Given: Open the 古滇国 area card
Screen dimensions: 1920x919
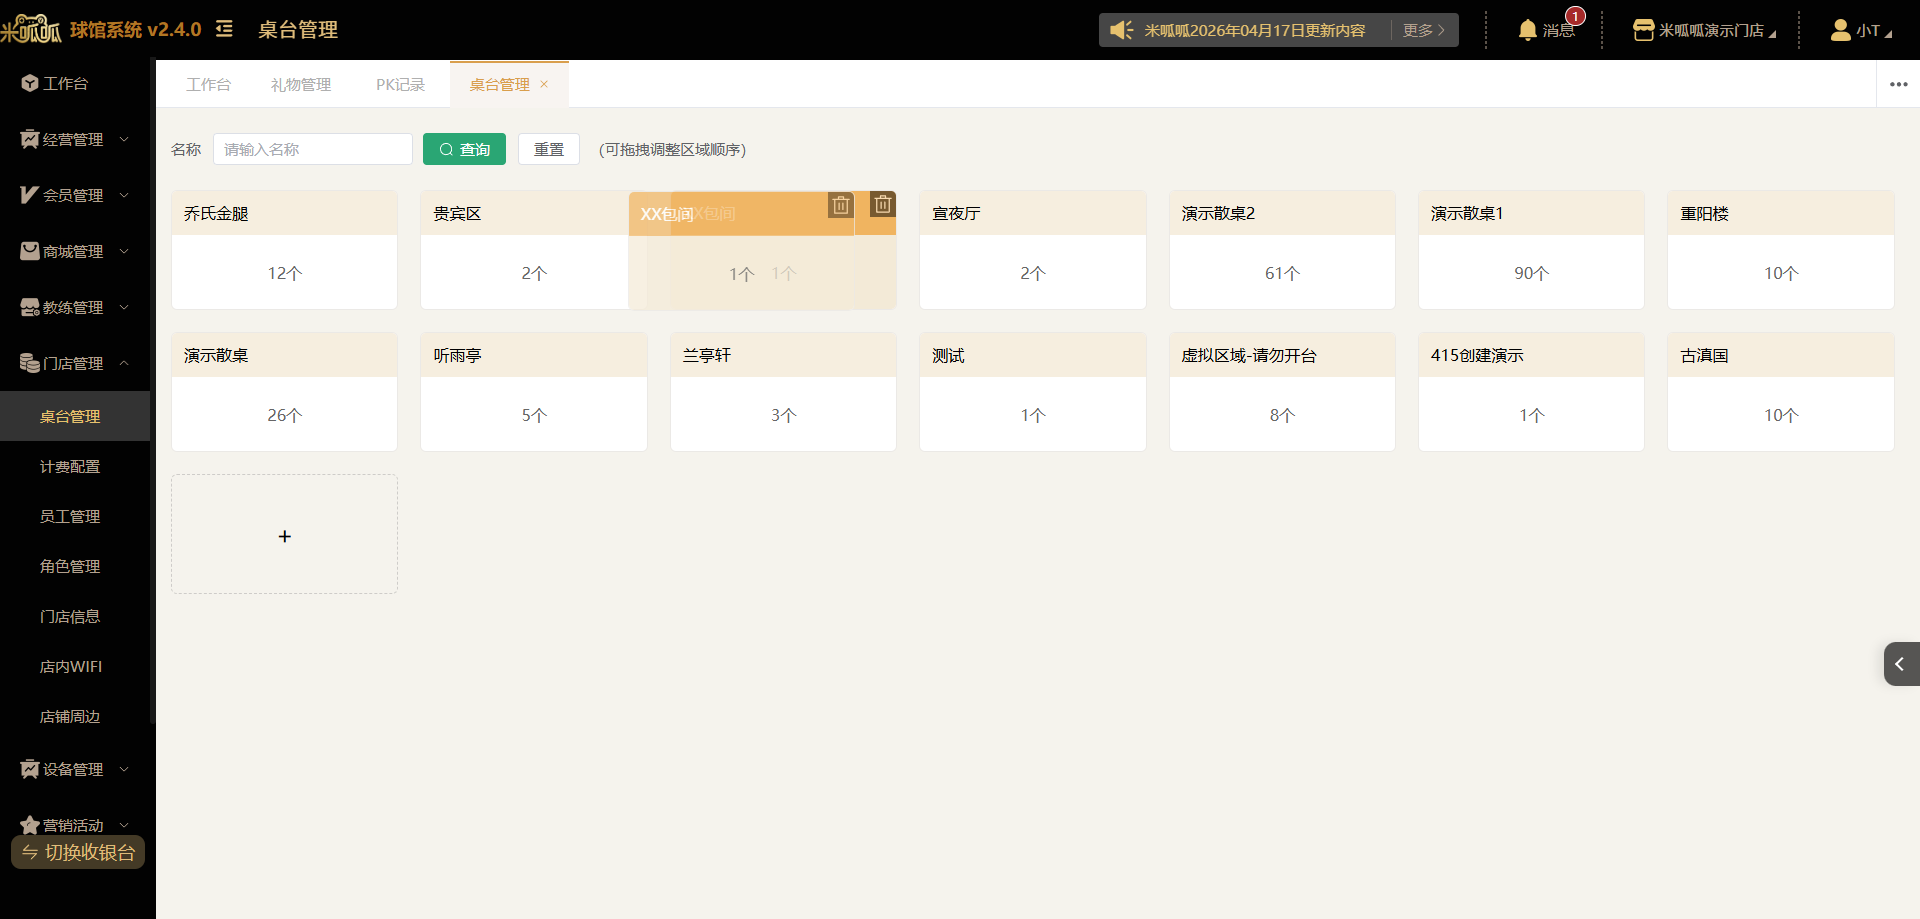Looking at the screenshot, I should tap(1781, 392).
